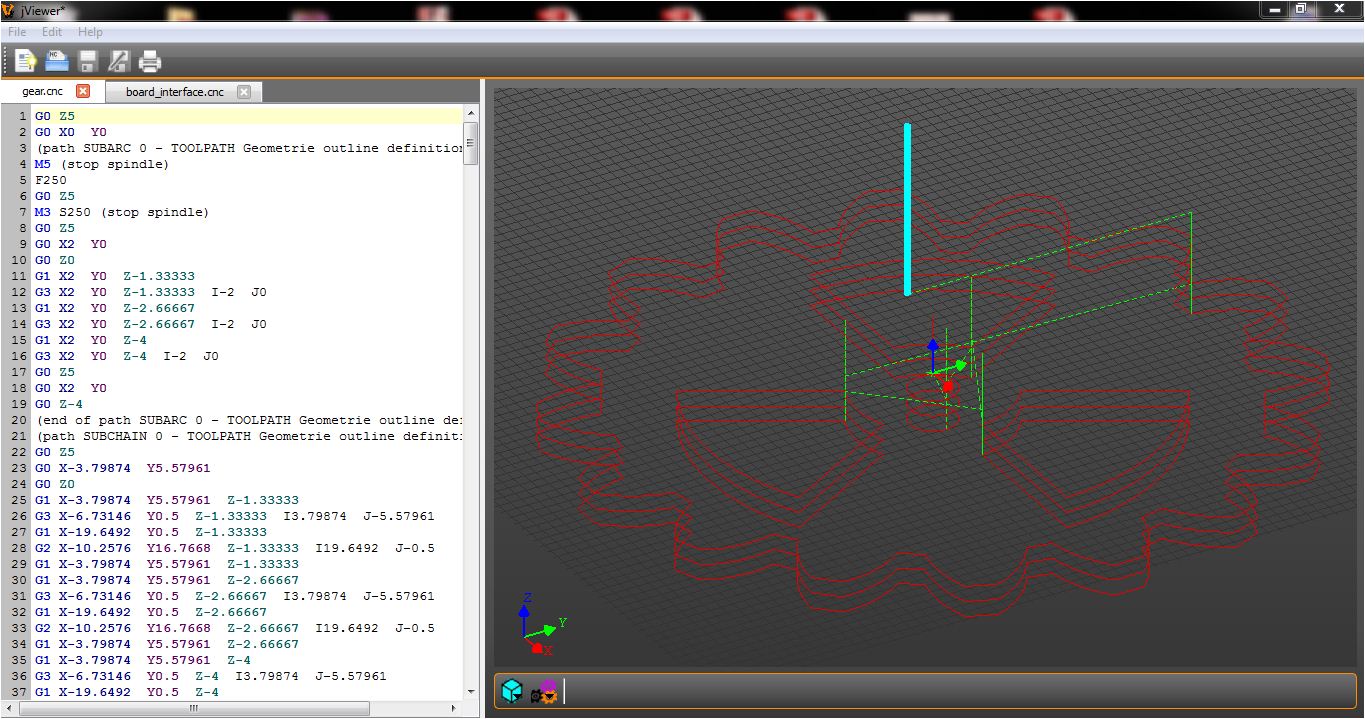Open the Edit menu
1365x719 pixels.
(x=52, y=32)
